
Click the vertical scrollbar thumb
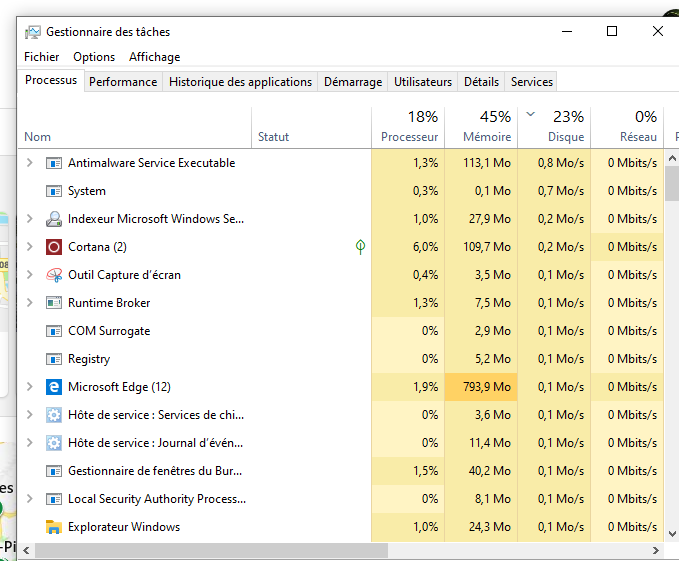pos(672,184)
